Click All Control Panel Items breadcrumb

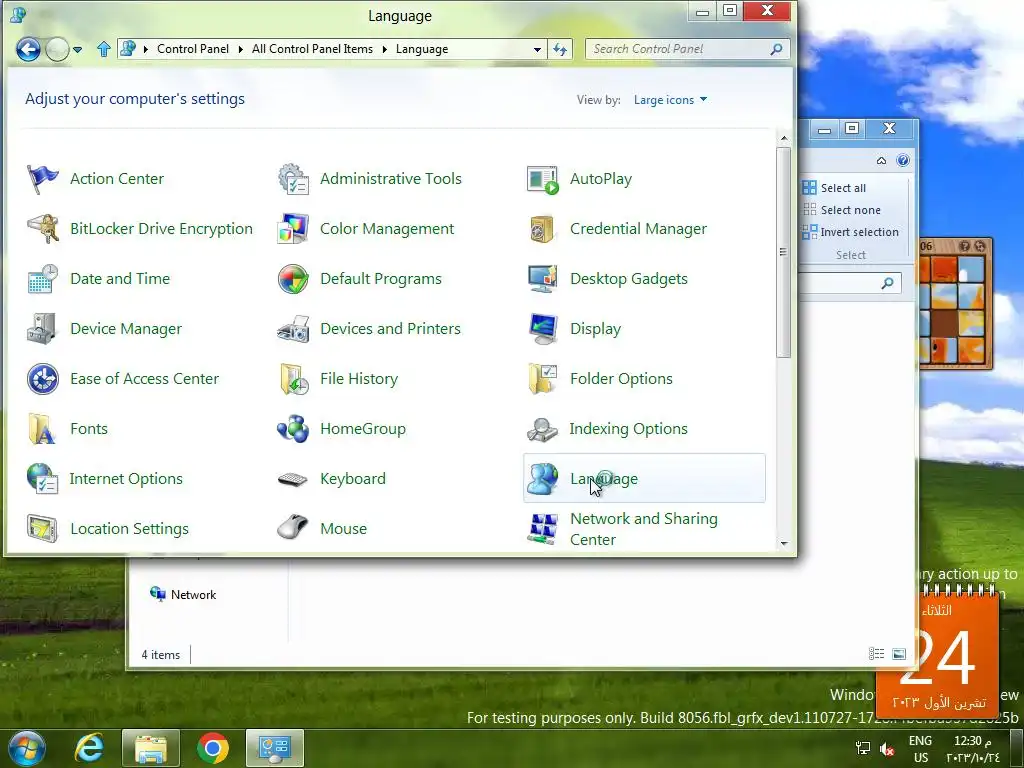tap(312, 49)
